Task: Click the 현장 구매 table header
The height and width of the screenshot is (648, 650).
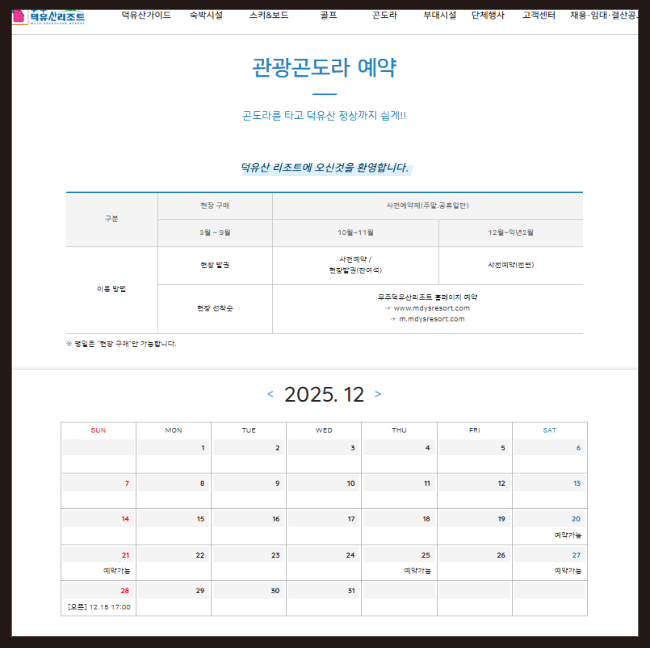Action: (x=215, y=206)
